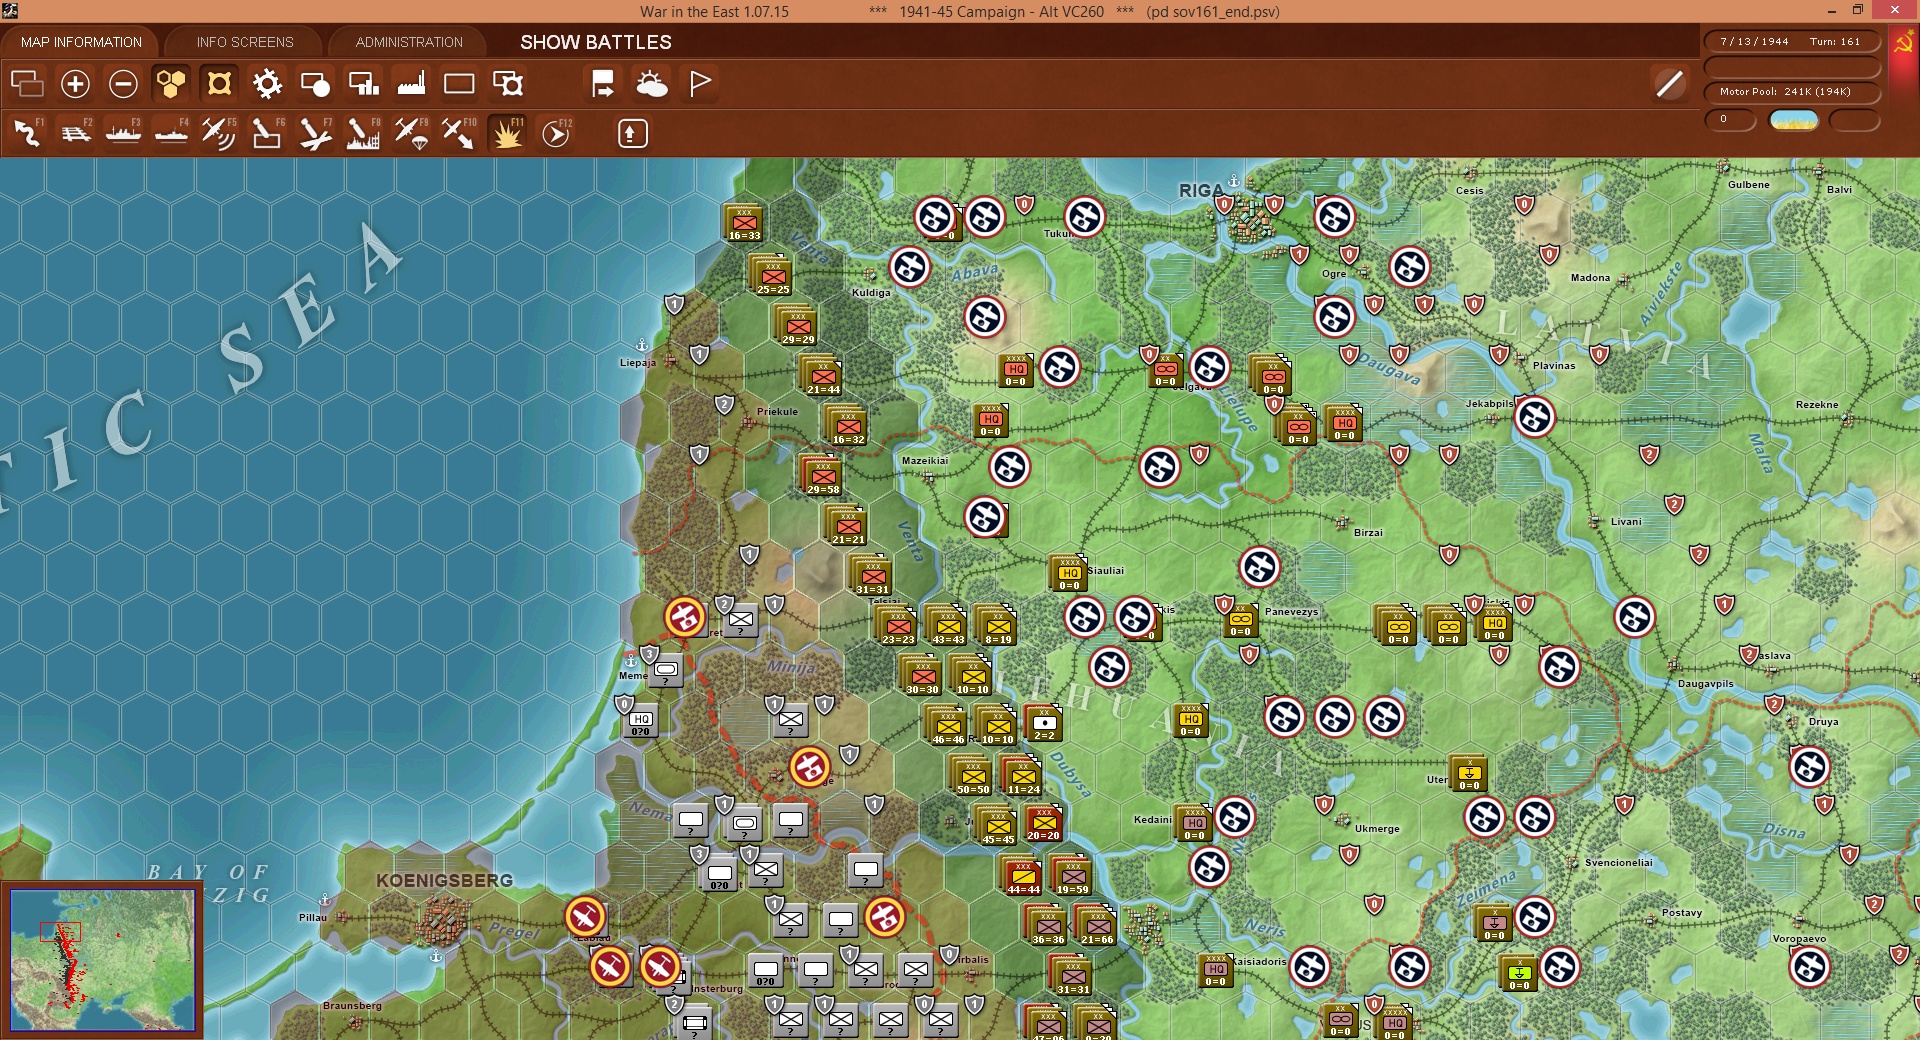Screen dimensions: 1920x1040
Task: Click the minimap thumbnail
Action: (x=102, y=960)
